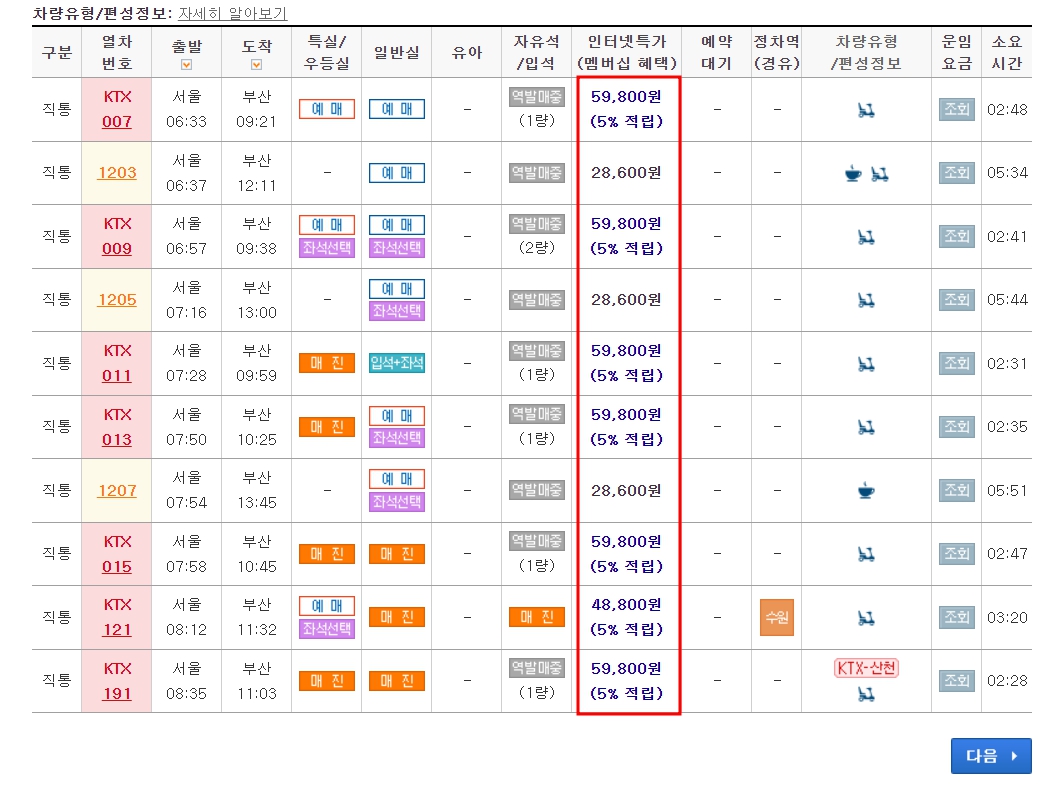Click first-class 매진 for KTX 011
Screen dimensions: 1050x787
click(x=327, y=363)
